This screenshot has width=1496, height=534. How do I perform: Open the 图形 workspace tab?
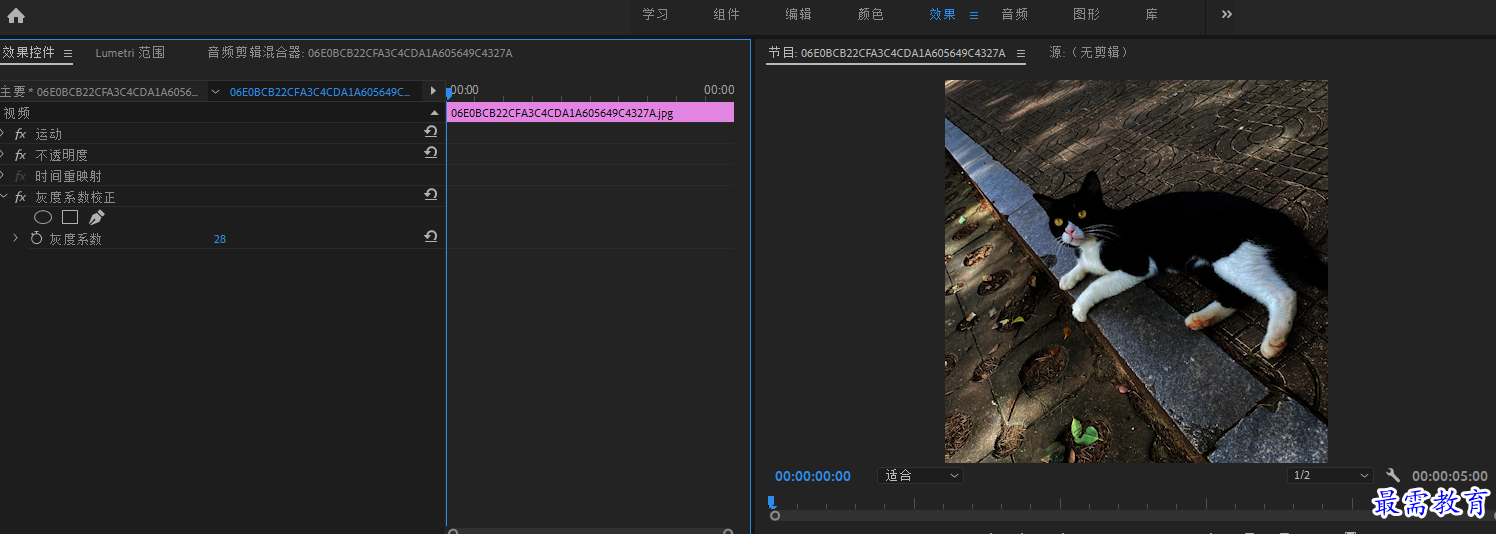[x=1086, y=14]
